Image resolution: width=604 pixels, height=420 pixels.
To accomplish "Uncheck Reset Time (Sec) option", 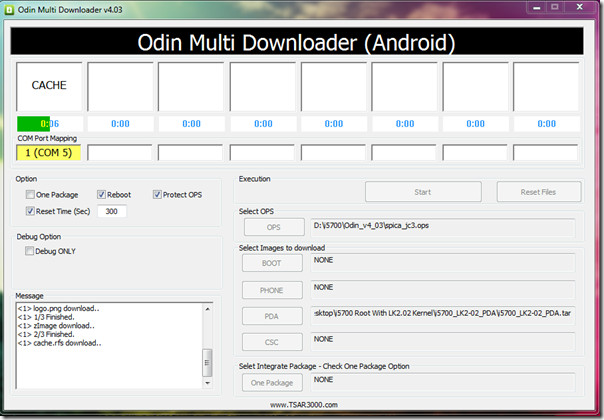I will click(30, 211).
